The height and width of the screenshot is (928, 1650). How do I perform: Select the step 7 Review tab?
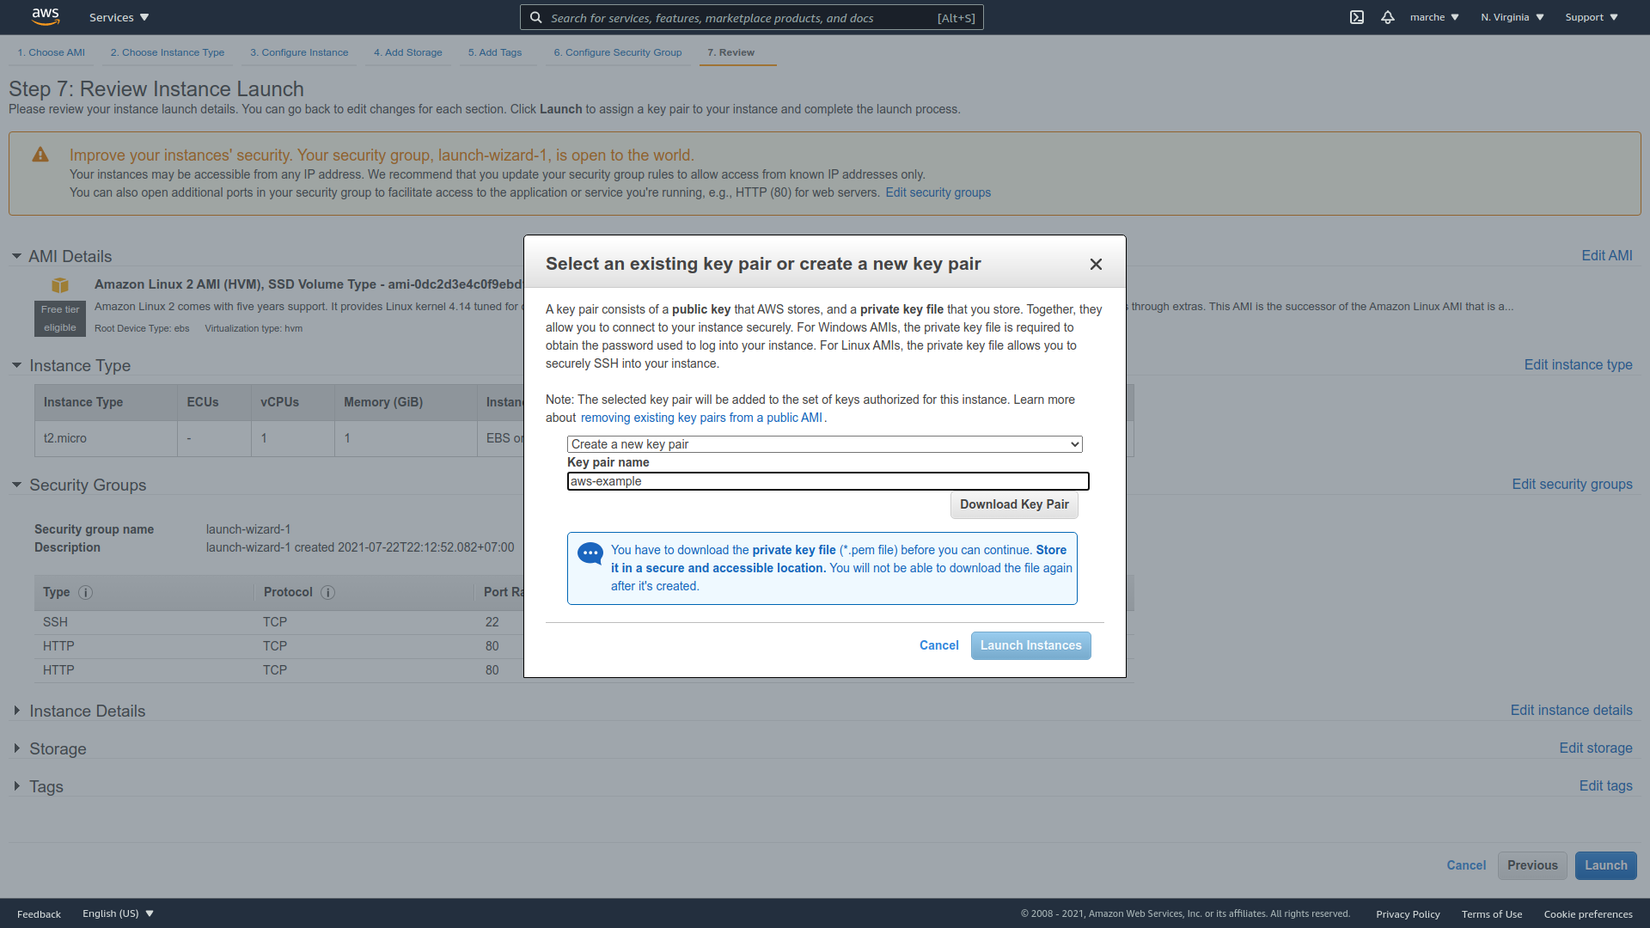click(x=731, y=52)
